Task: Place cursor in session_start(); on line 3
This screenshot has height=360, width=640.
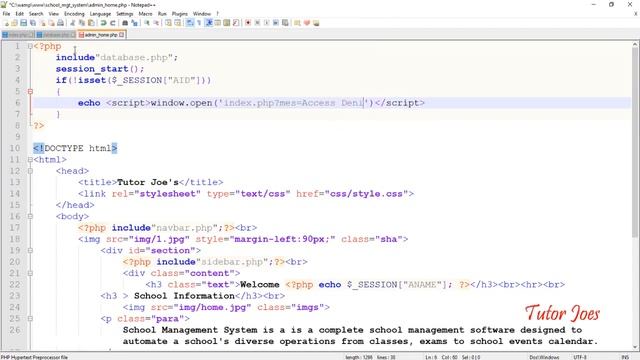Action: 100,69
